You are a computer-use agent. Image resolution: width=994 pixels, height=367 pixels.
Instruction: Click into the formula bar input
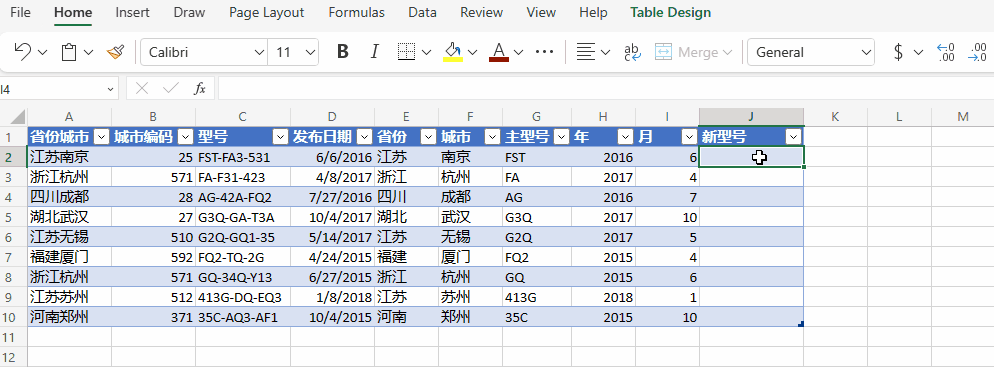[x=605, y=89]
